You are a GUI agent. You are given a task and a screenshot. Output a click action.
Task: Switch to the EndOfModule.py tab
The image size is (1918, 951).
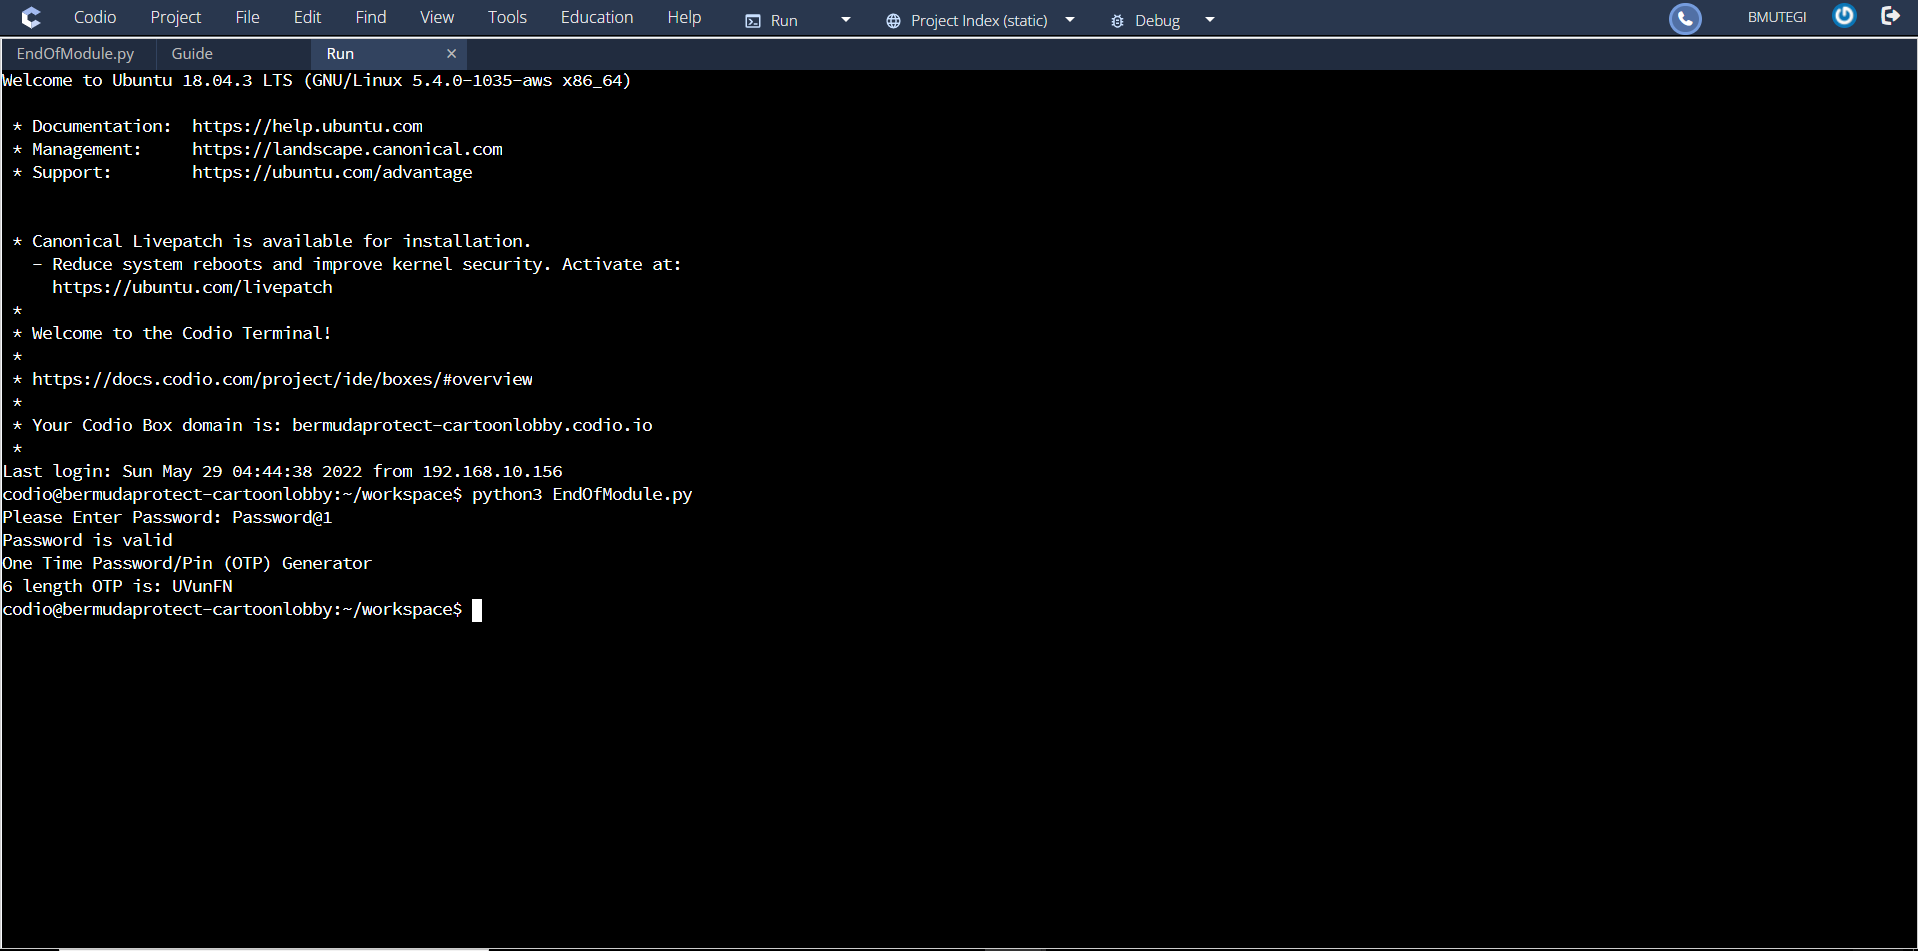click(x=75, y=54)
